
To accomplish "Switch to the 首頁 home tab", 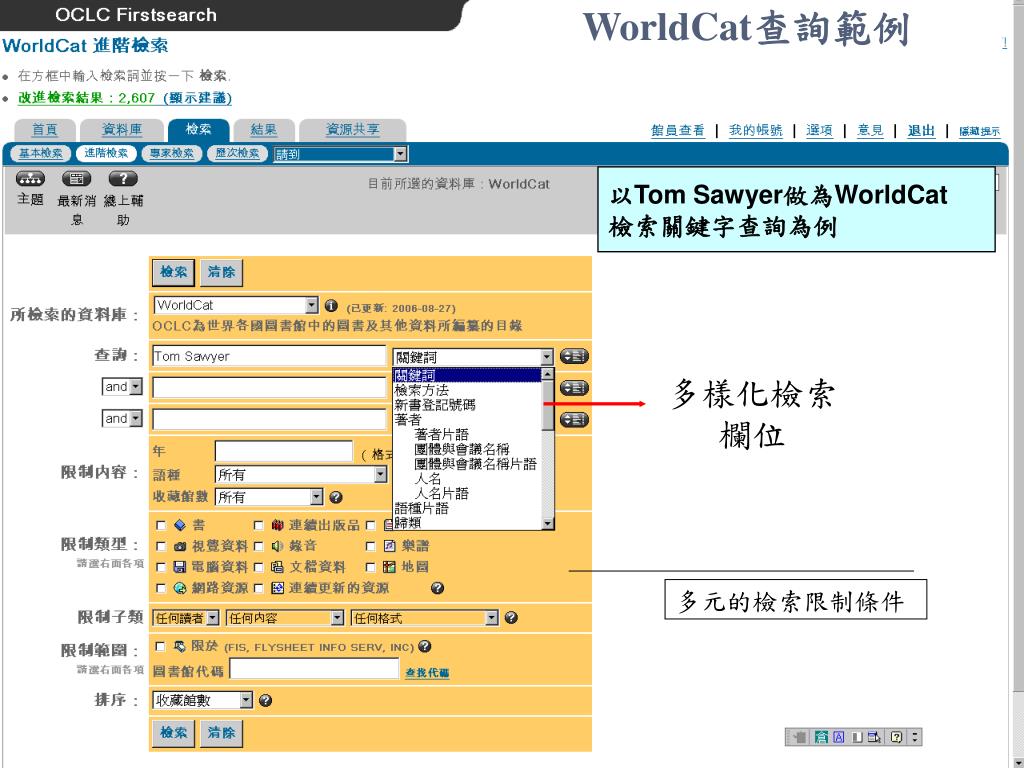I will coord(44,130).
